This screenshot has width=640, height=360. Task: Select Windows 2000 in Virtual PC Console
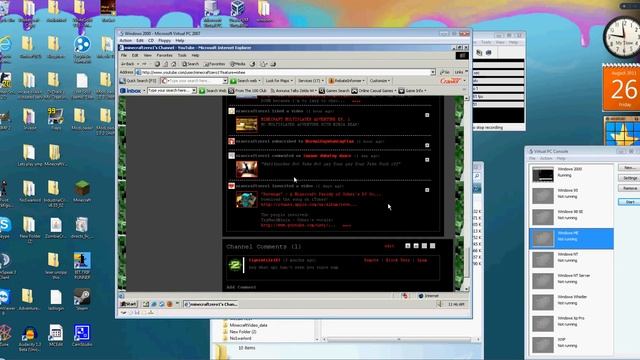point(571,174)
